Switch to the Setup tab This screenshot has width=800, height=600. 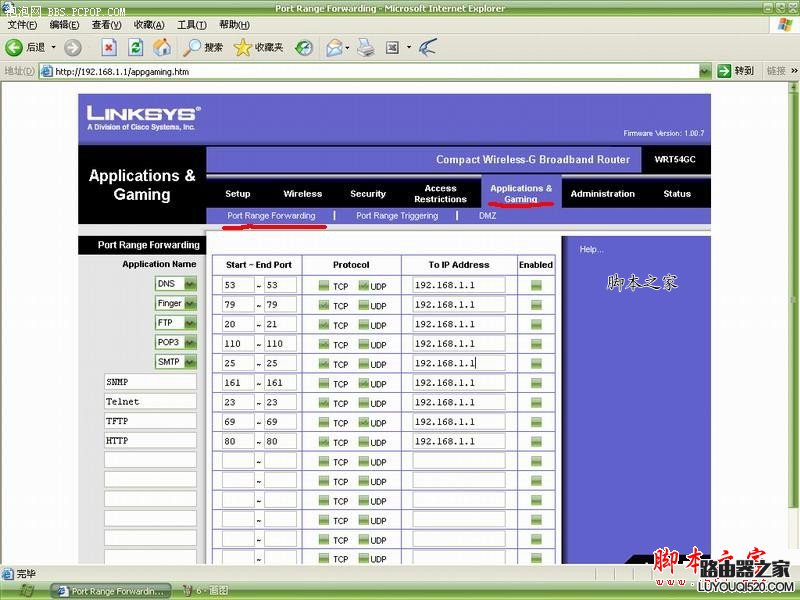click(x=238, y=194)
